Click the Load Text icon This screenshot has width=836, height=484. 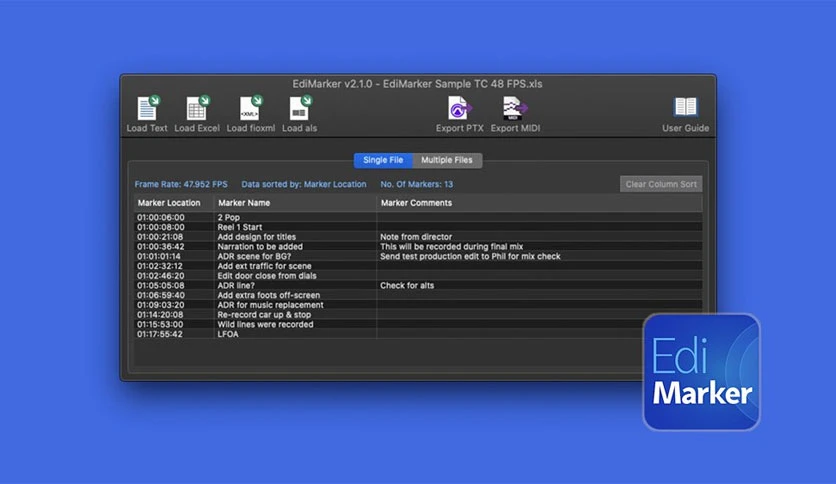point(148,108)
